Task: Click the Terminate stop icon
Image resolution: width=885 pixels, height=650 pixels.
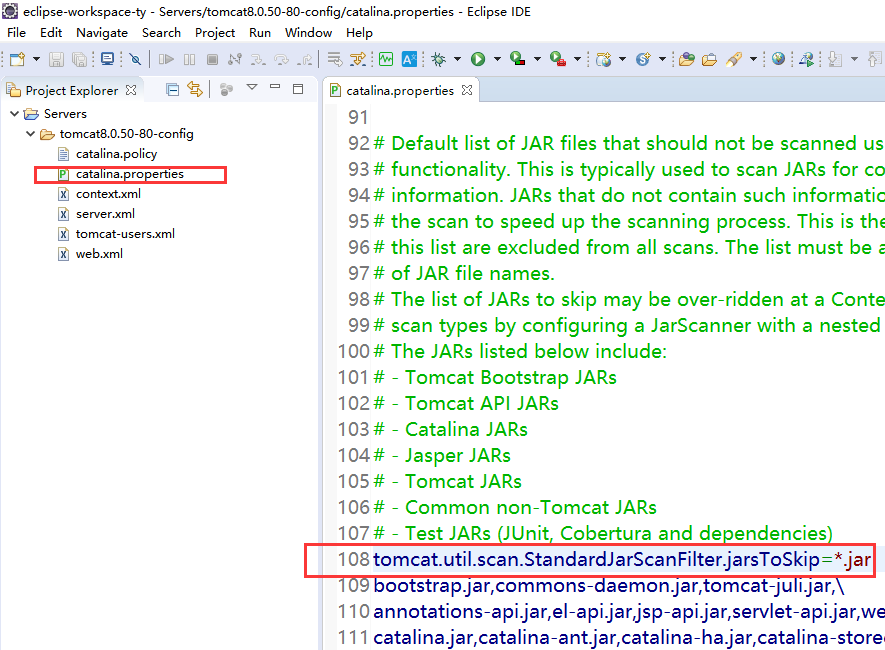Action: click(212, 59)
